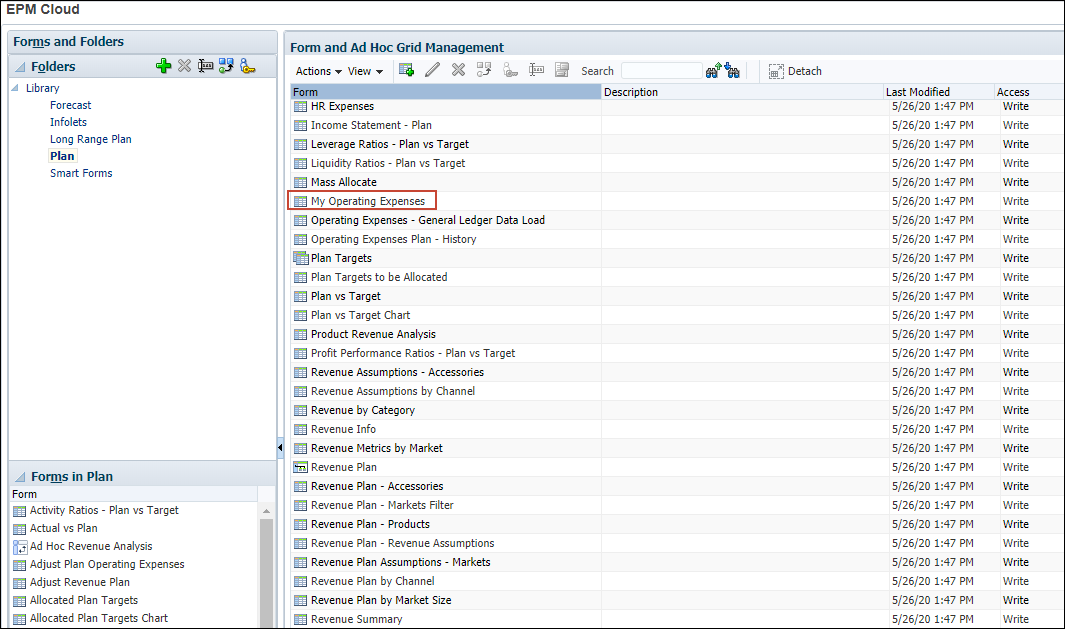Select Adjust Revenue Plan in bottom list
The image size is (1065, 629).
[79, 582]
